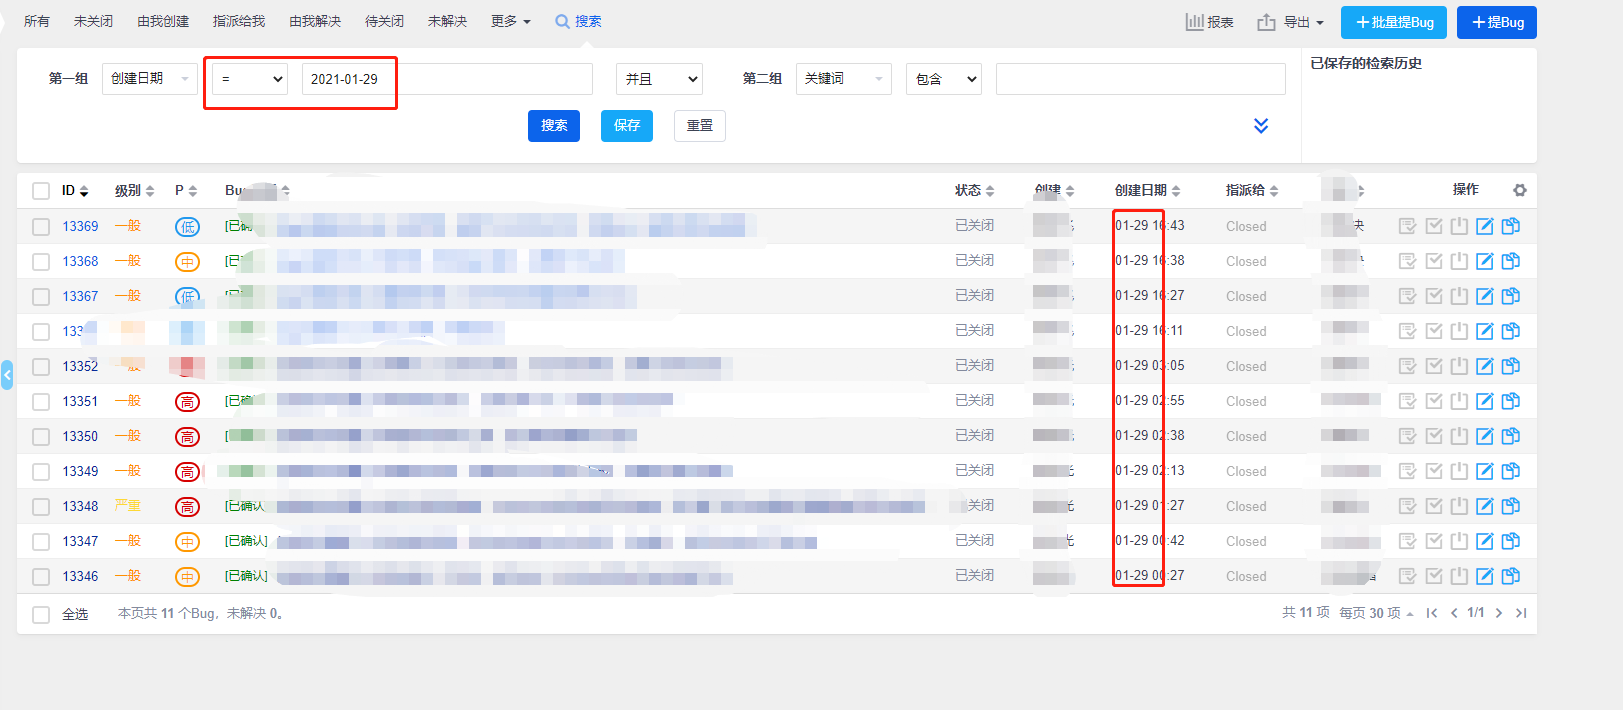The height and width of the screenshot is (710, 1623).
Task: Expand the double-chevron advanced search arrow
Action: pyautogui.click(x=1261, y=125)
